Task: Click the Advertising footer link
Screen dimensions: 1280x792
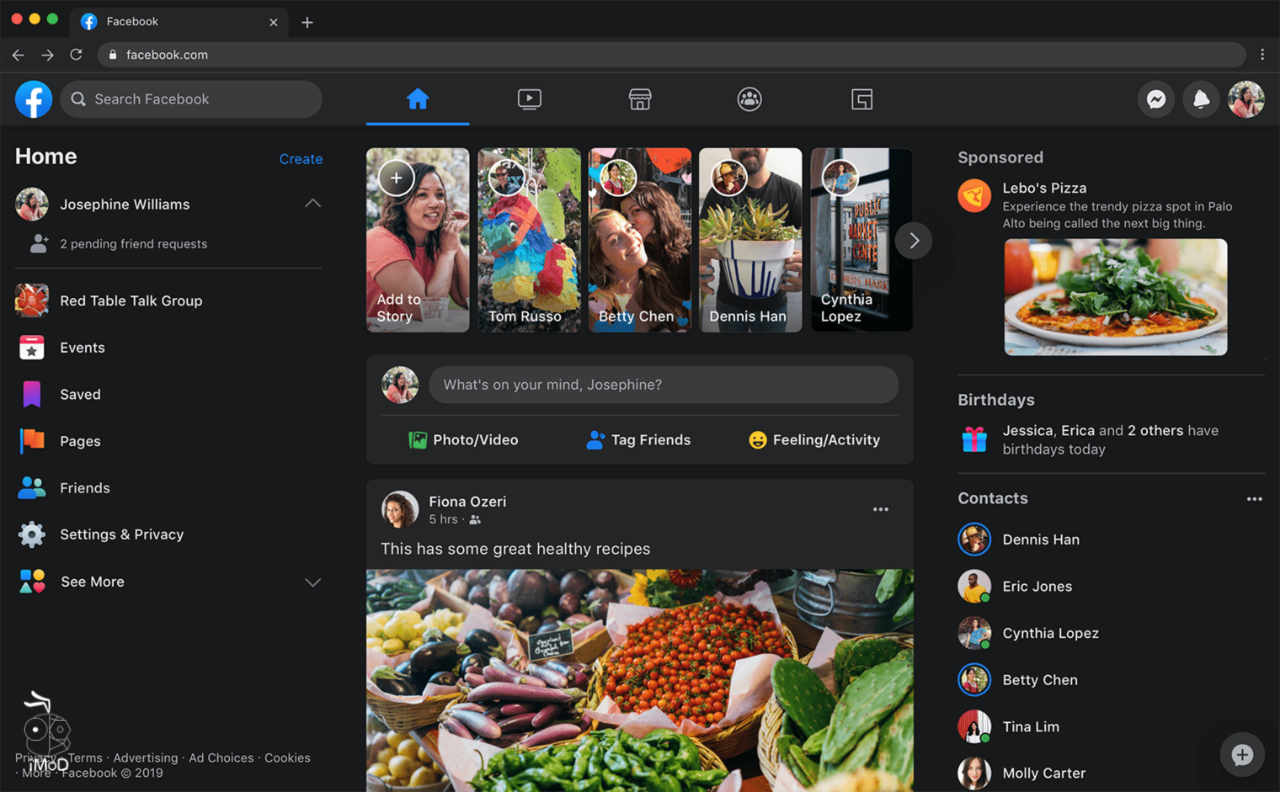Action: pos(145,758)
